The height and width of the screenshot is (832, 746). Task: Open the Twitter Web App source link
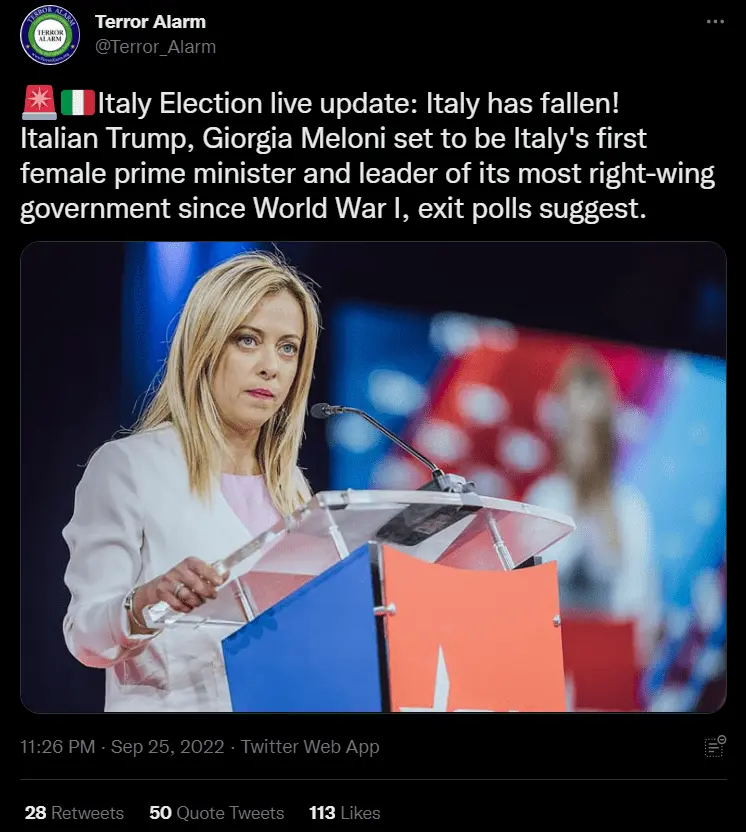point(310,747)
